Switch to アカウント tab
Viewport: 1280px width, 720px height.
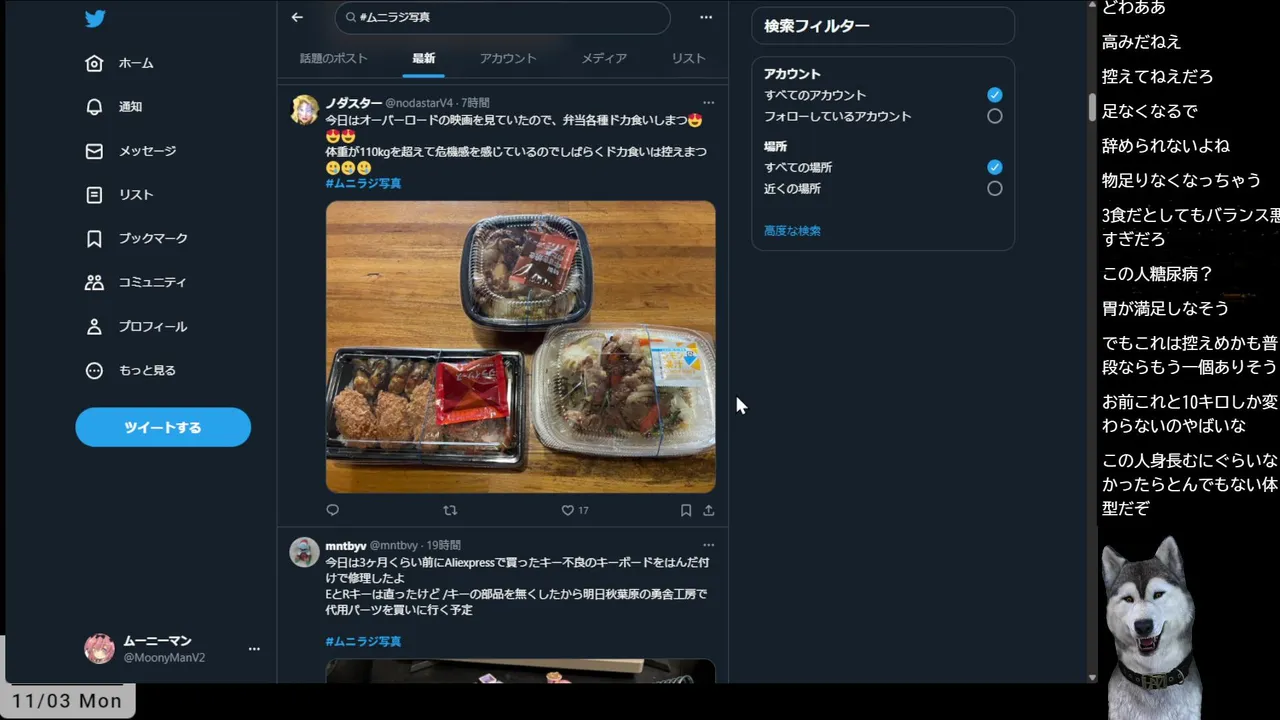coord(508,58)
